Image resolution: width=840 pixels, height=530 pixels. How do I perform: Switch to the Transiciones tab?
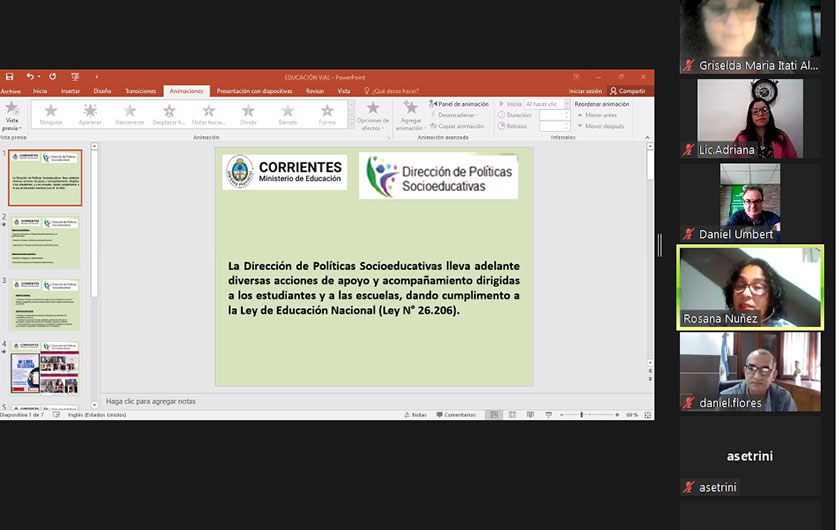tap(140, 91)
